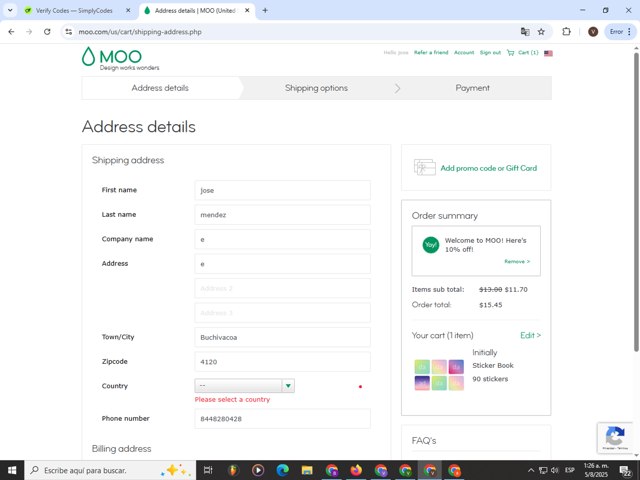
Task: Click the gift card icon beside promo code
Action: click(425, 167)
